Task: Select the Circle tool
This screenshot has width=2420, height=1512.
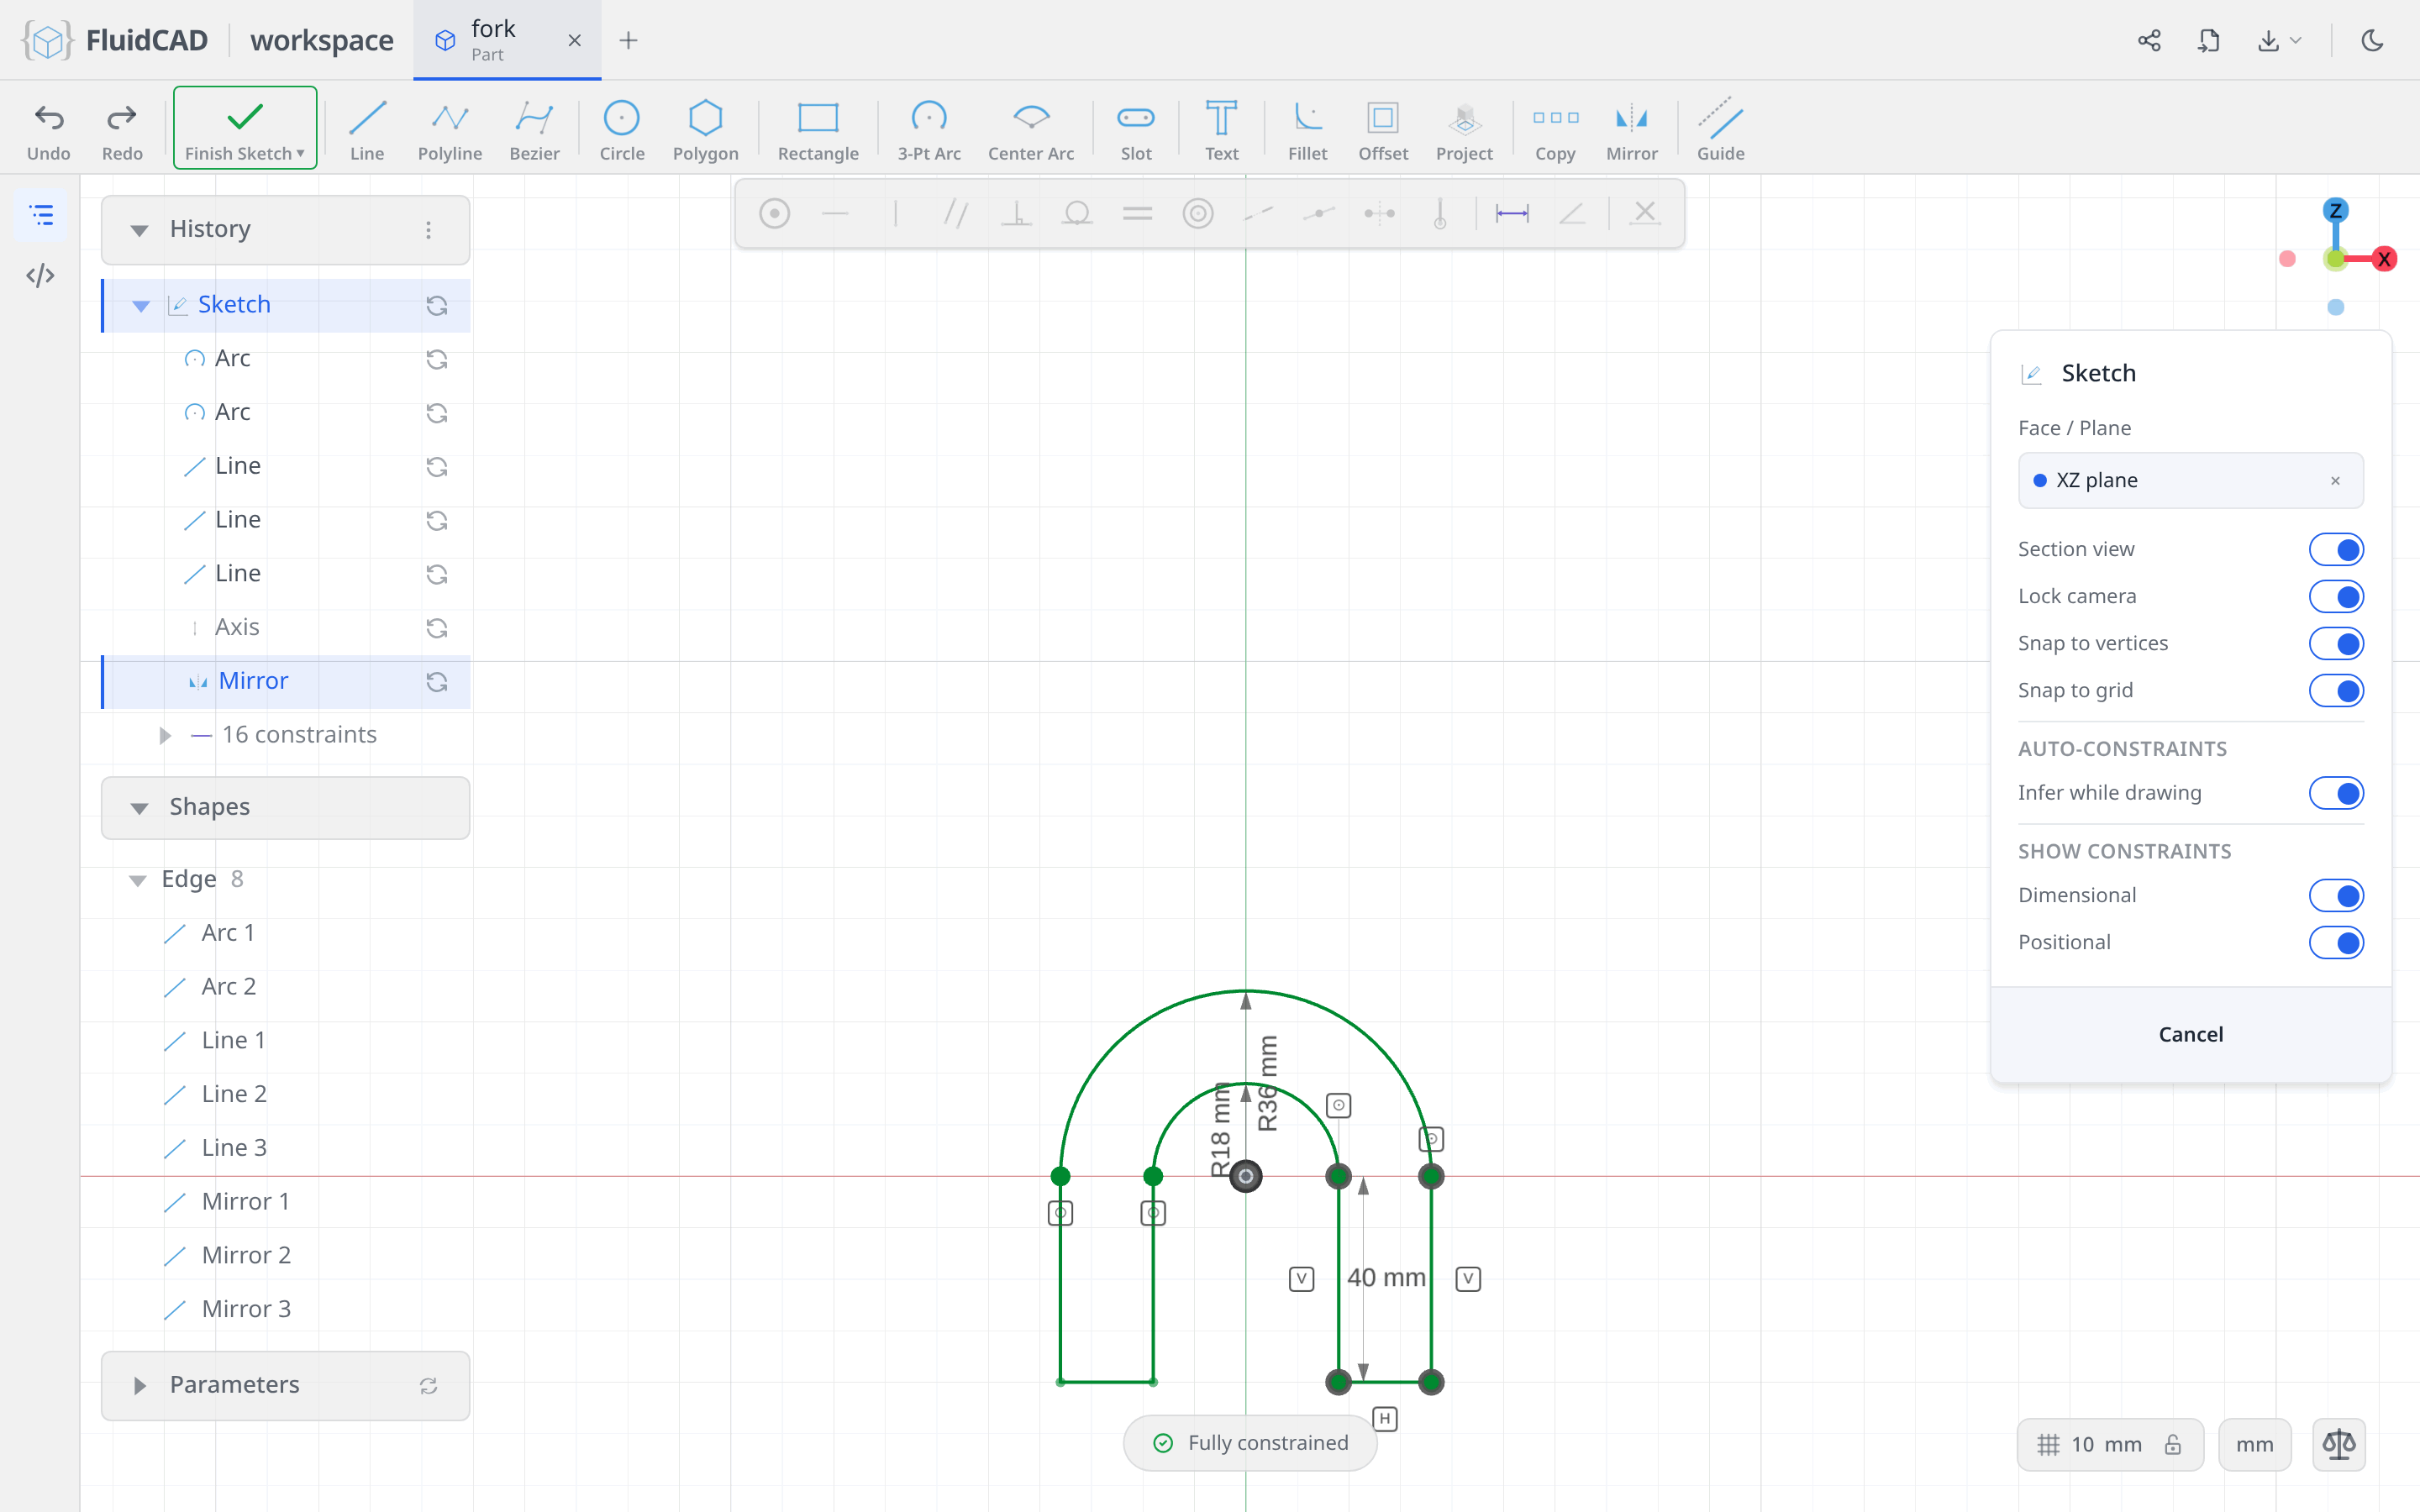Action: coord(622,129)
